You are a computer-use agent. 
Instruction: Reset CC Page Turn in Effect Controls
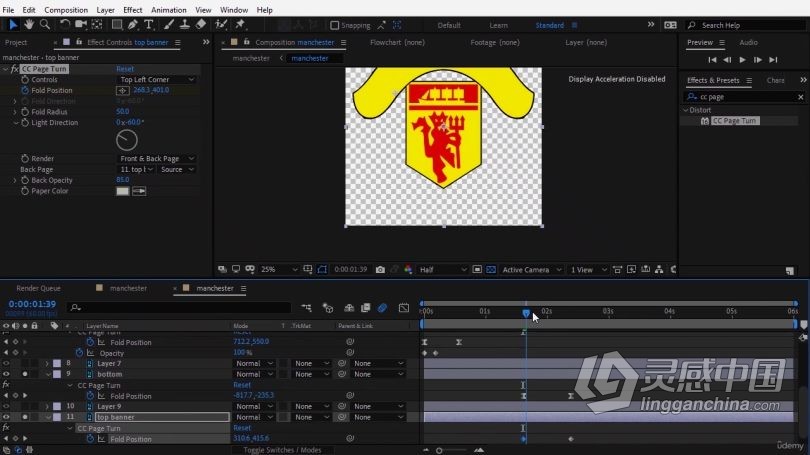[125, 69]
